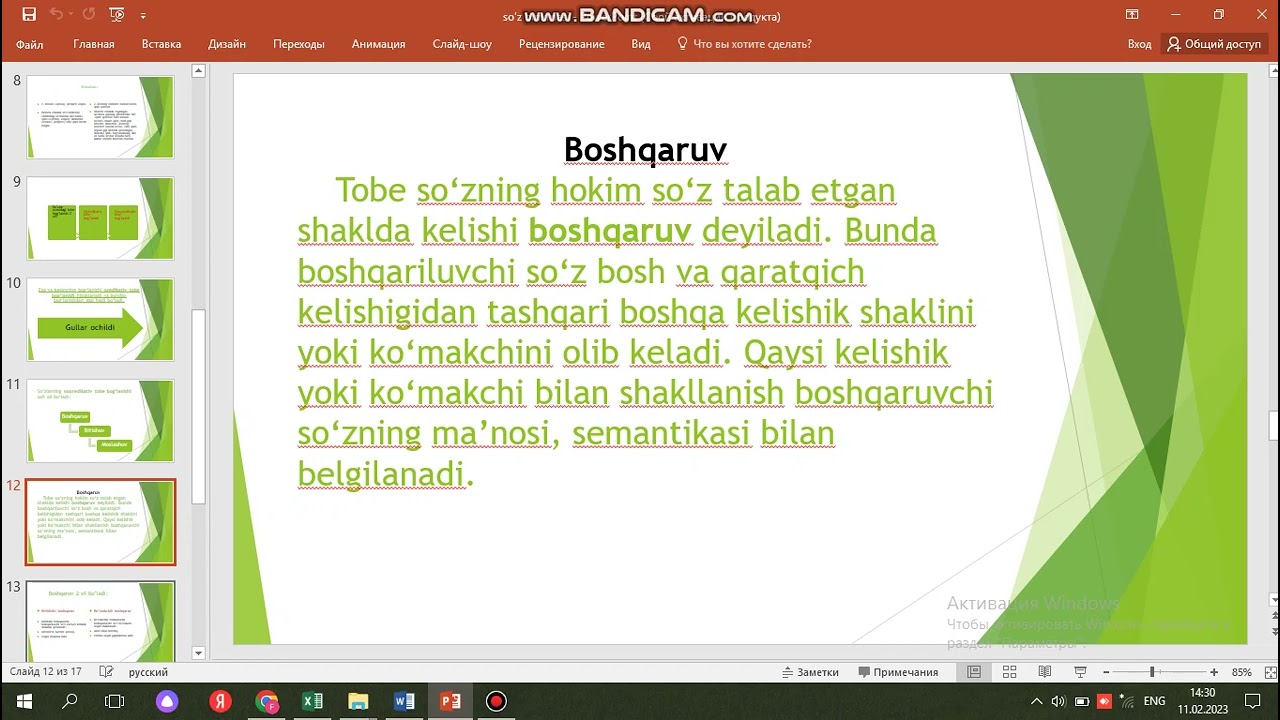Click zoom out minus button

[1105, 672]
